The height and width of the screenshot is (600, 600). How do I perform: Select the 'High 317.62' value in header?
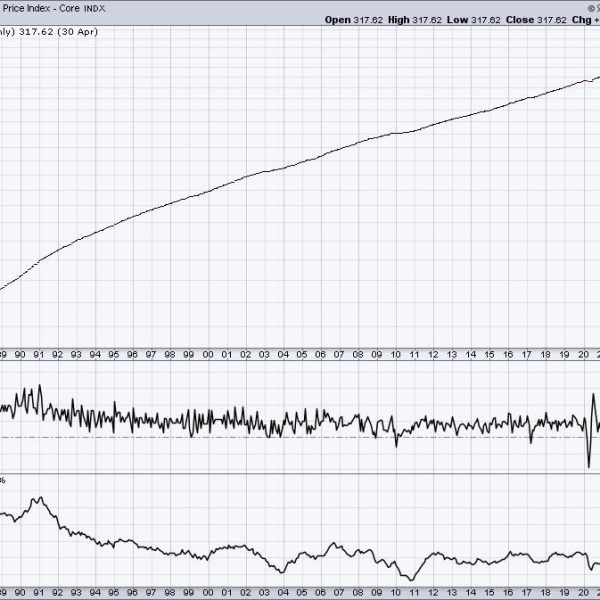click(415, 20)
